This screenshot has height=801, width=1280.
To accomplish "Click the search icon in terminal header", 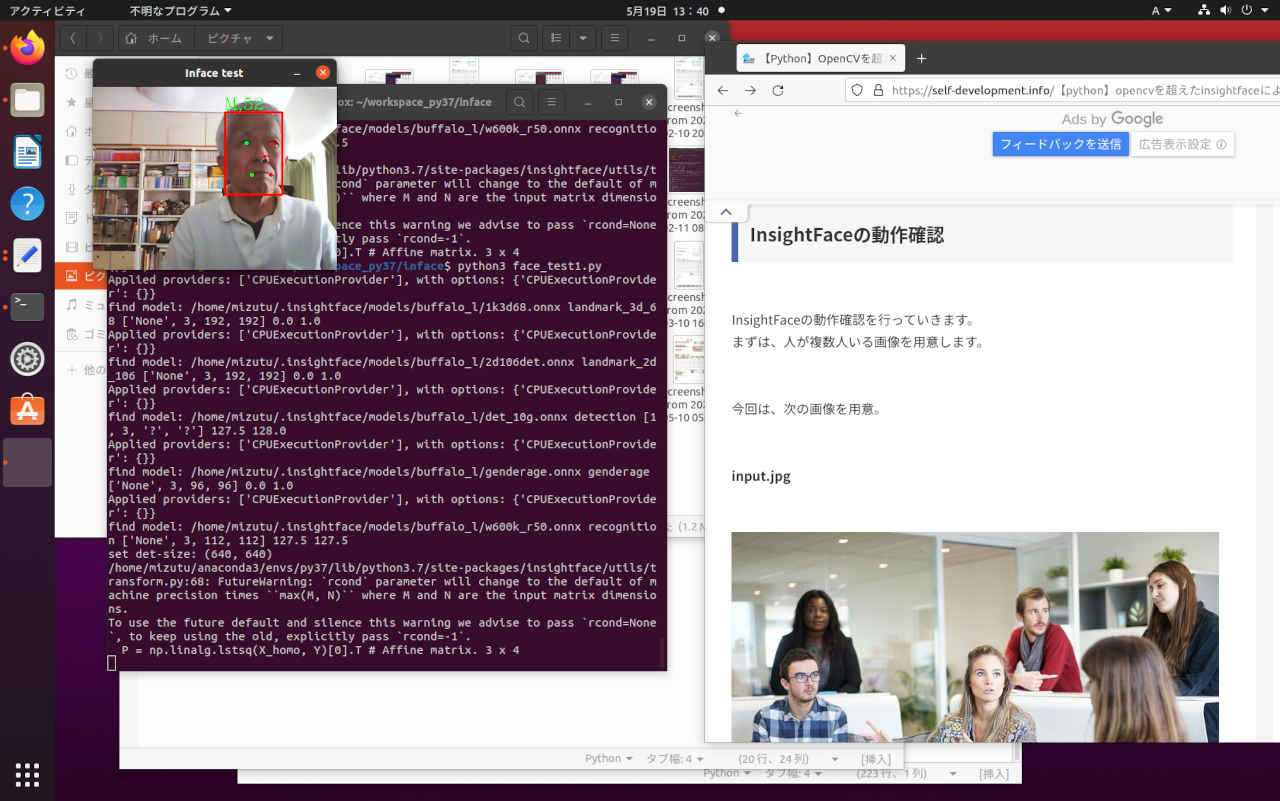I will pyautogui.click(x=519, y=102).
